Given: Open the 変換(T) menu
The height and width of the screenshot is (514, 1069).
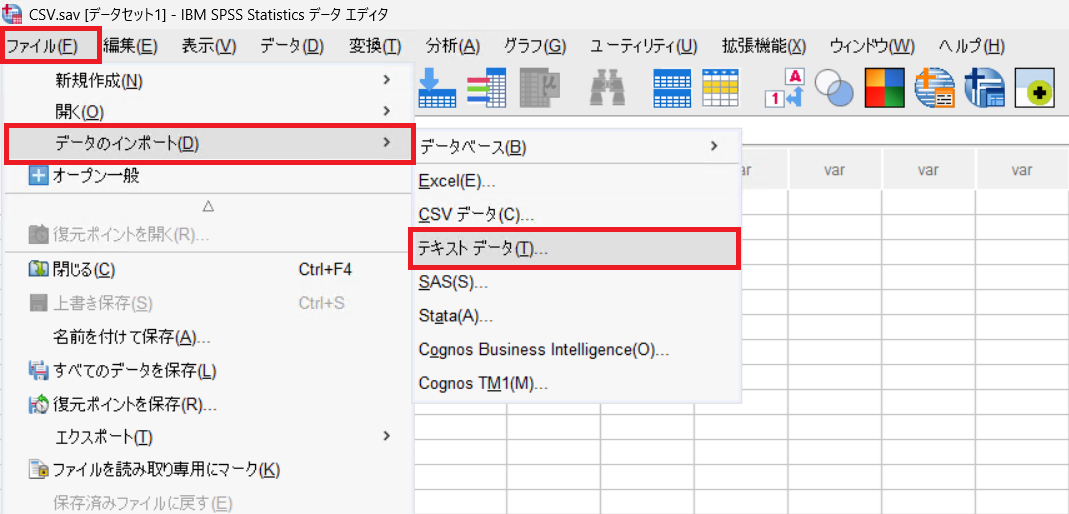Looking at the screenshot, I should 375,46.
